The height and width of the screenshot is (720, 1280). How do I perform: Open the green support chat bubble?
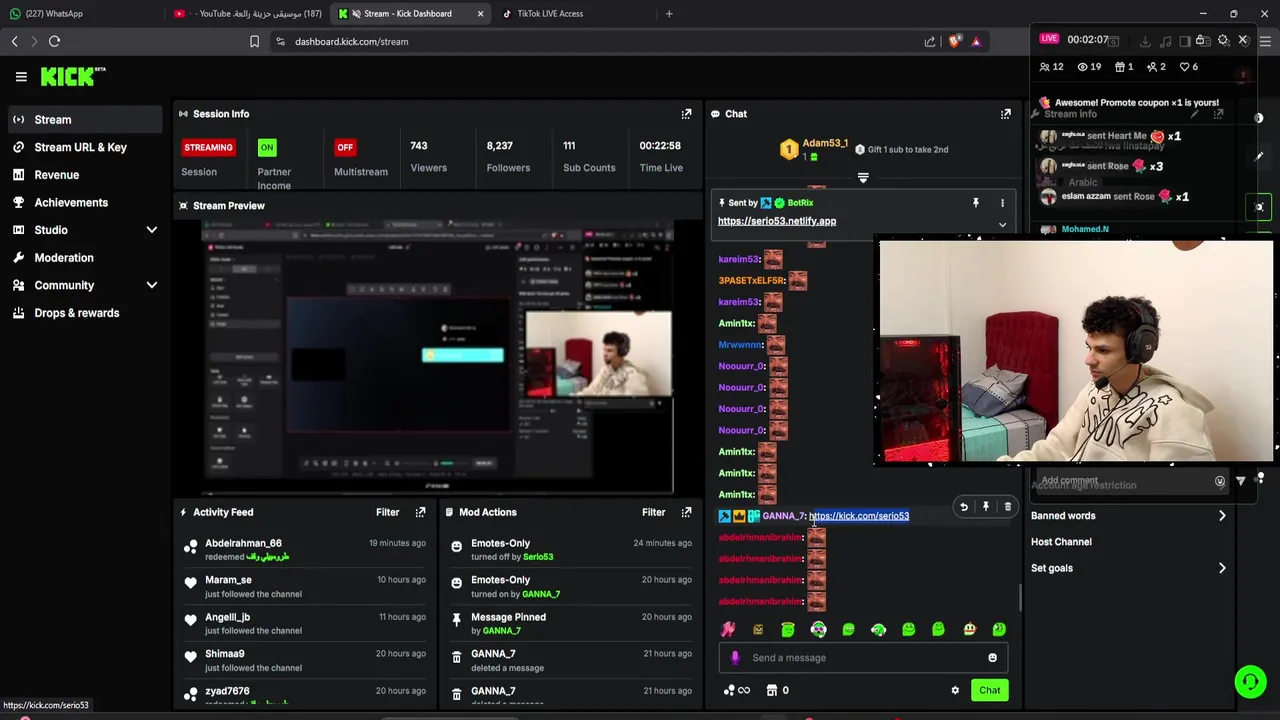pos(1250,682)
